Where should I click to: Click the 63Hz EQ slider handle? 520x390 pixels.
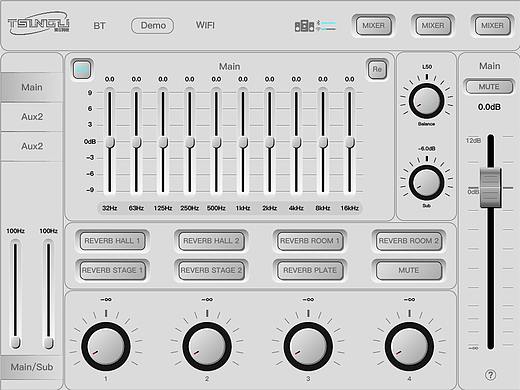pos(136,142)
